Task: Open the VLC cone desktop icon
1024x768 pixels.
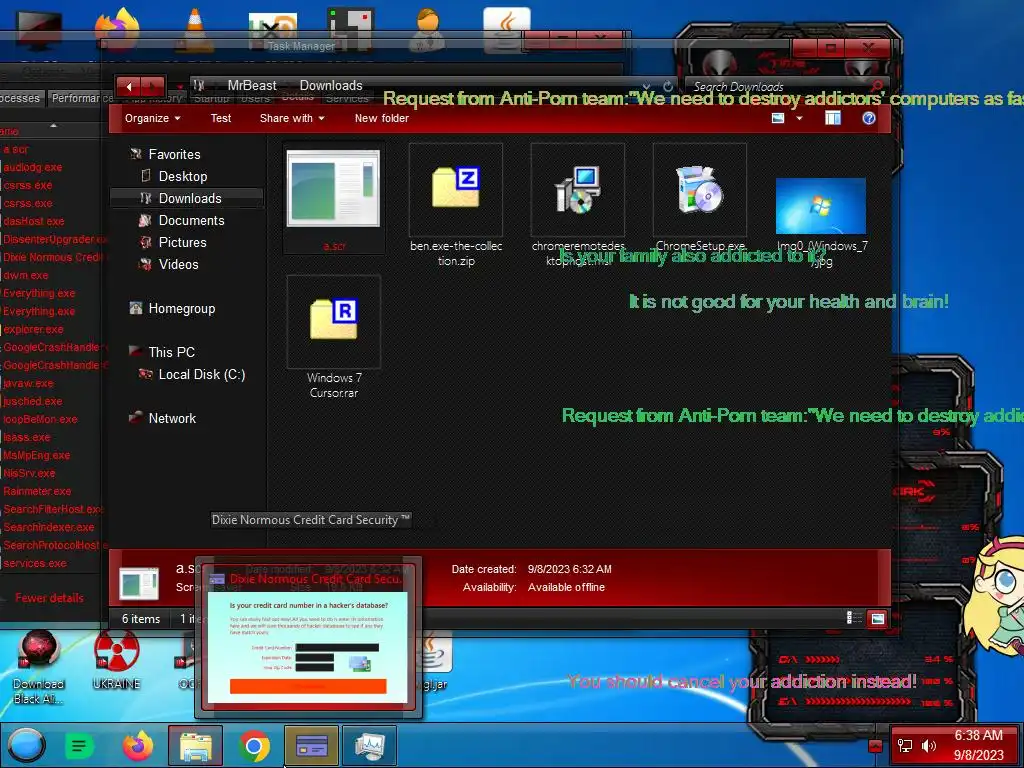Action: point(195,30)
